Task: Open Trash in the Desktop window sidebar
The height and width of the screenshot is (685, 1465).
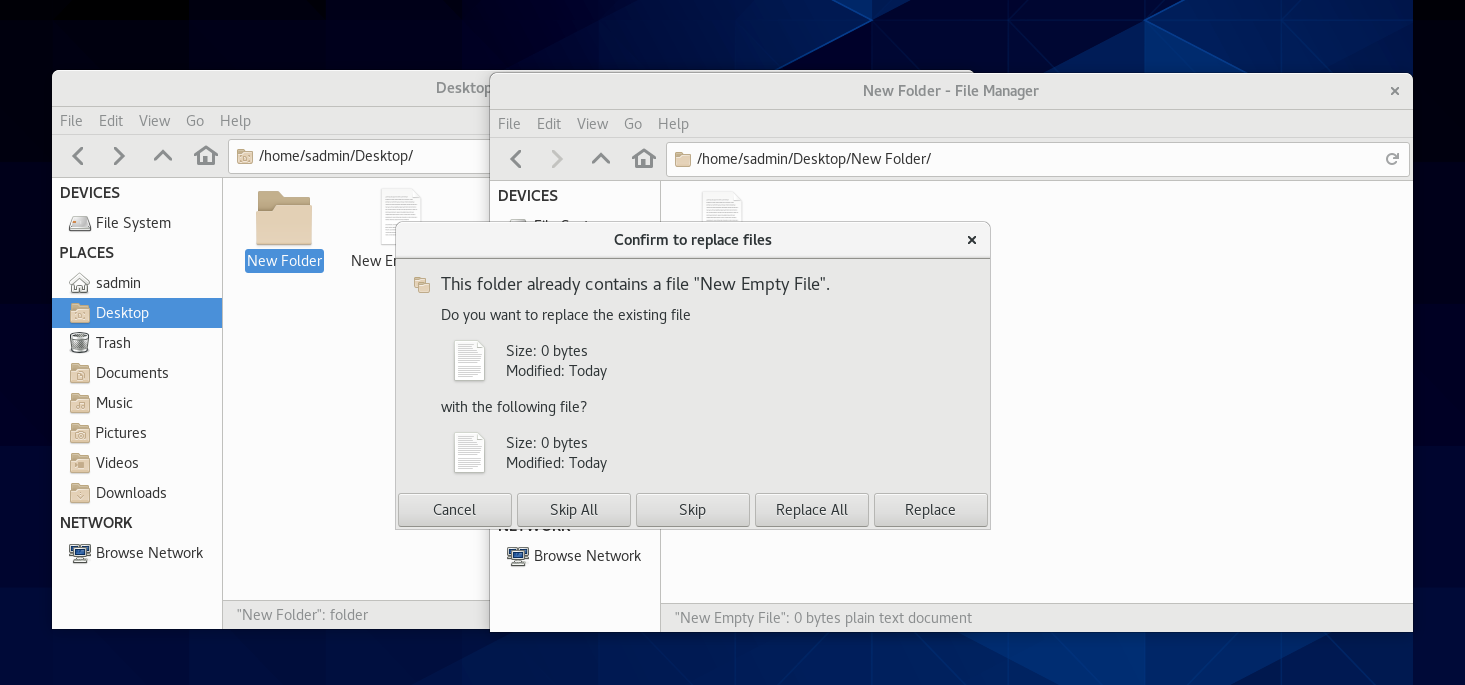Action: click(113, 343)
